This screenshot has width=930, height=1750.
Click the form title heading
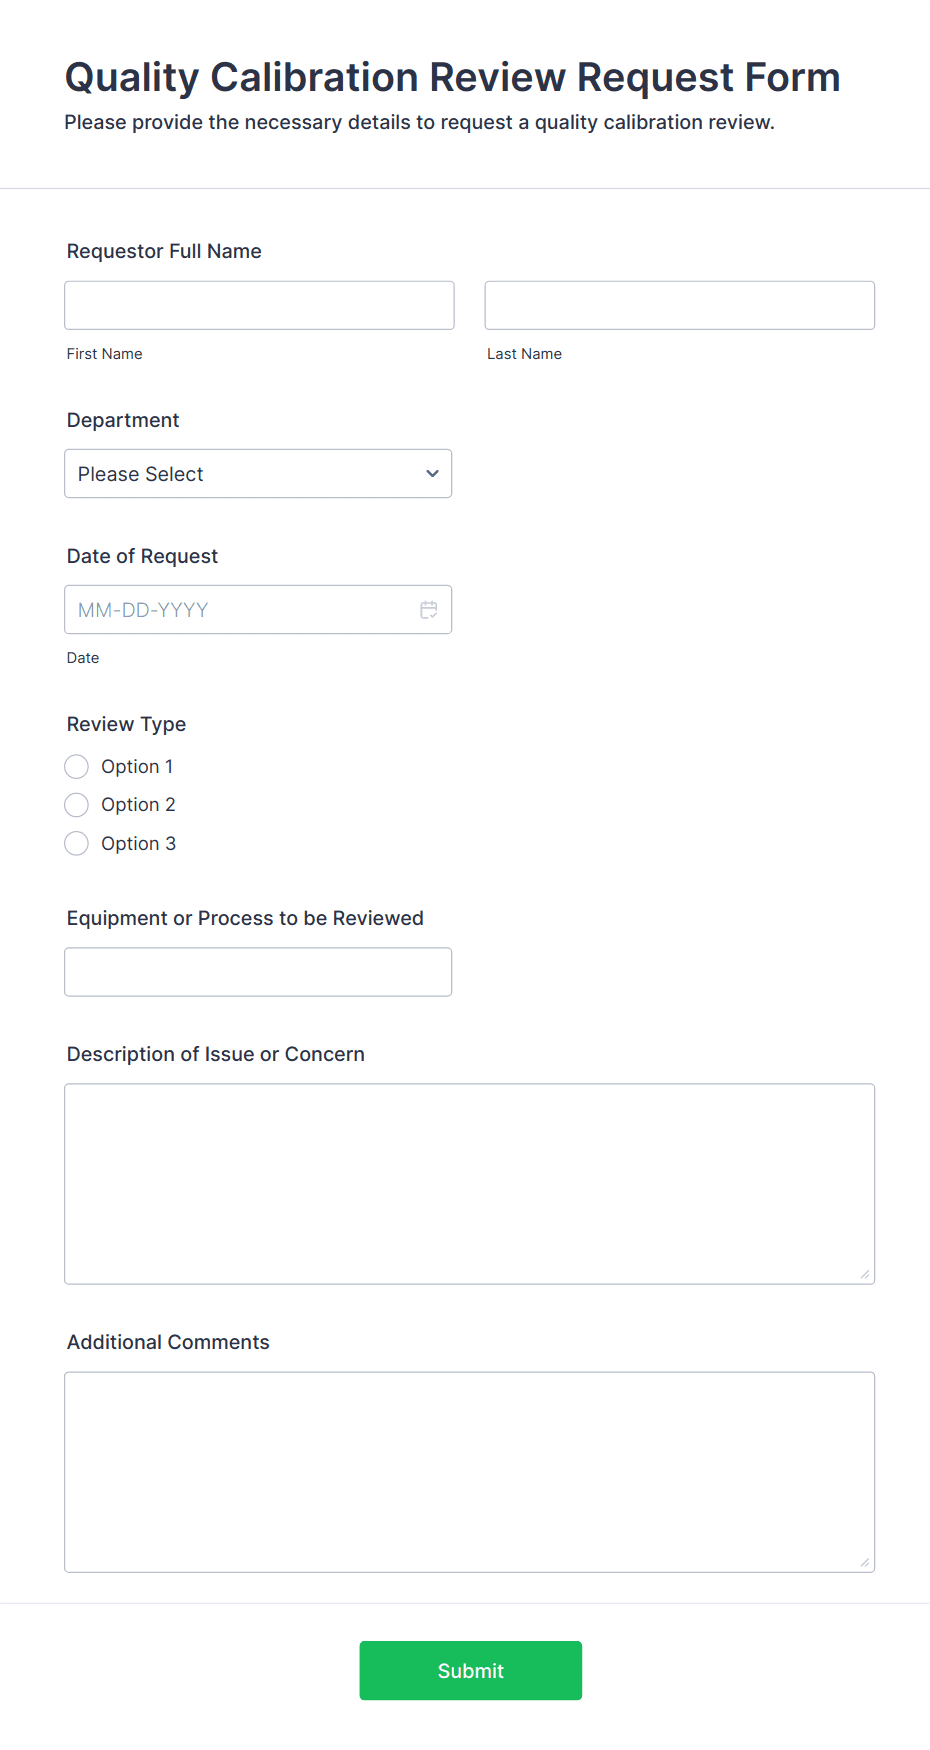pos(451,77)
